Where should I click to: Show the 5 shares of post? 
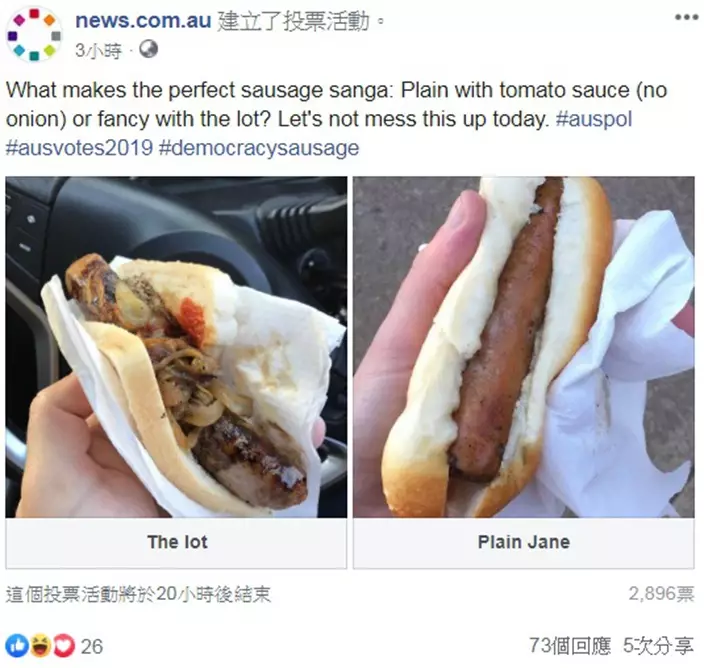pyautogui.click(x=658, y=646)
